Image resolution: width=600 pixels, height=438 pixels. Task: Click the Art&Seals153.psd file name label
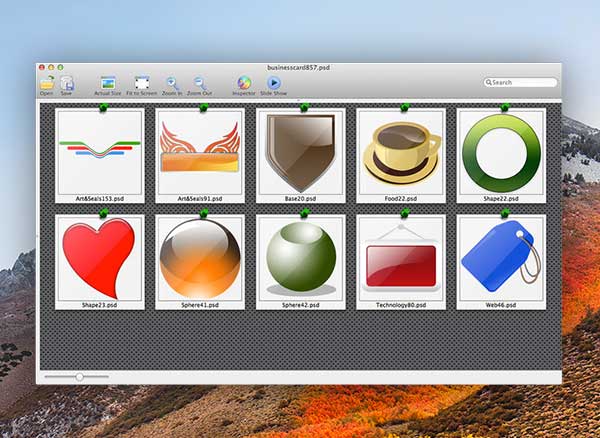pyautogui.click(x=99, y=199)
